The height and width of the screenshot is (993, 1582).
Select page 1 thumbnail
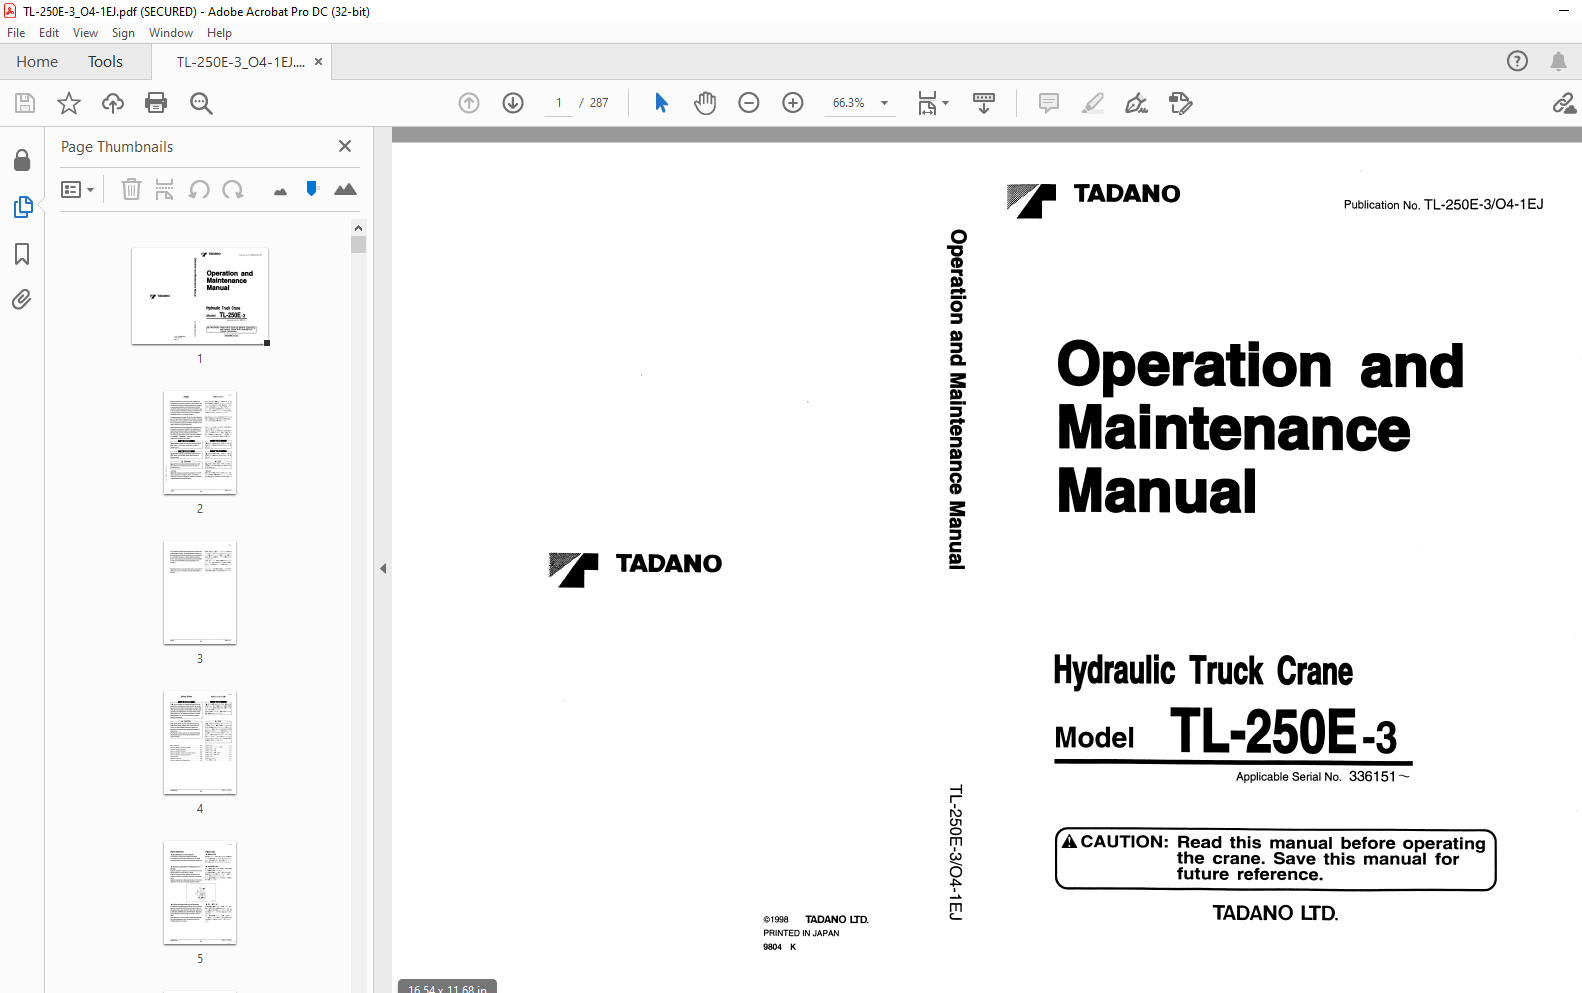pyautogui.click(x=200, y=296)
